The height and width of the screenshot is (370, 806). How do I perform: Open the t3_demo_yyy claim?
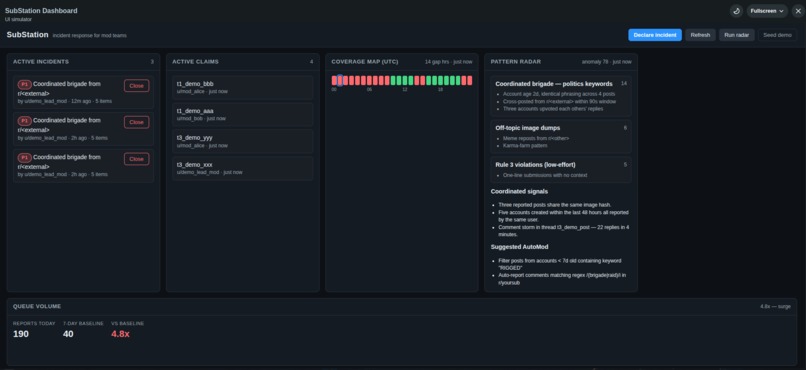tap(243, 141)
